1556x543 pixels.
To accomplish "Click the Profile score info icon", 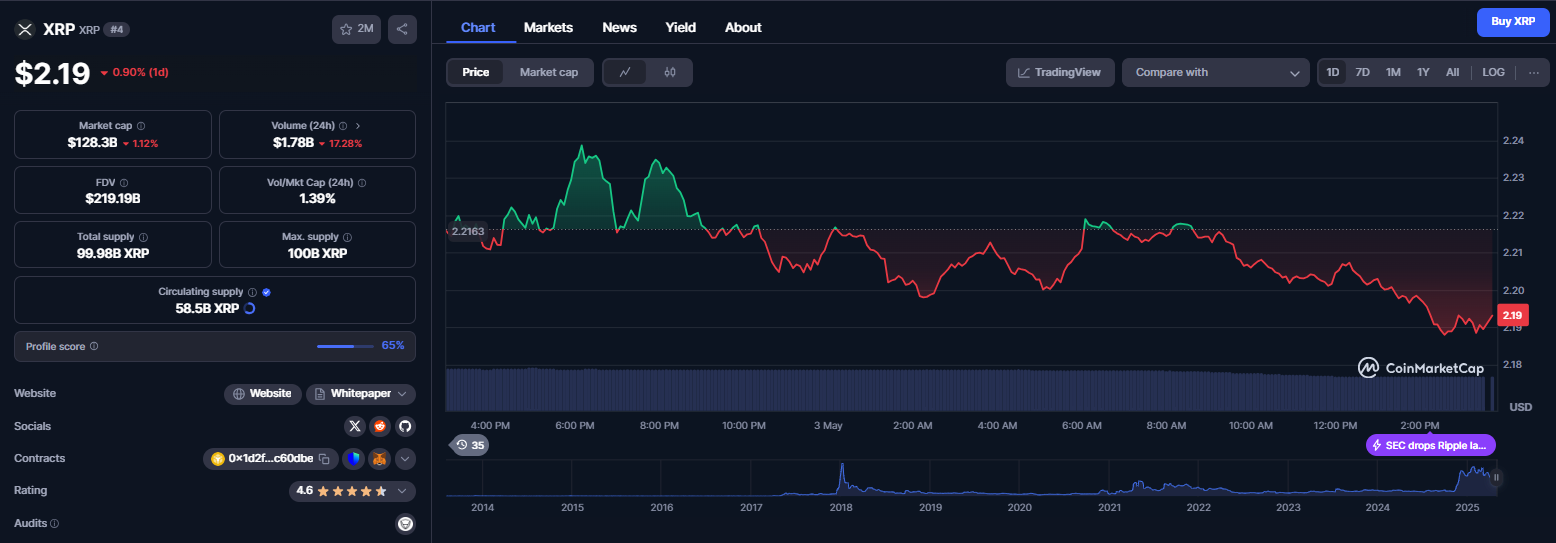I will tap(94, 346).
